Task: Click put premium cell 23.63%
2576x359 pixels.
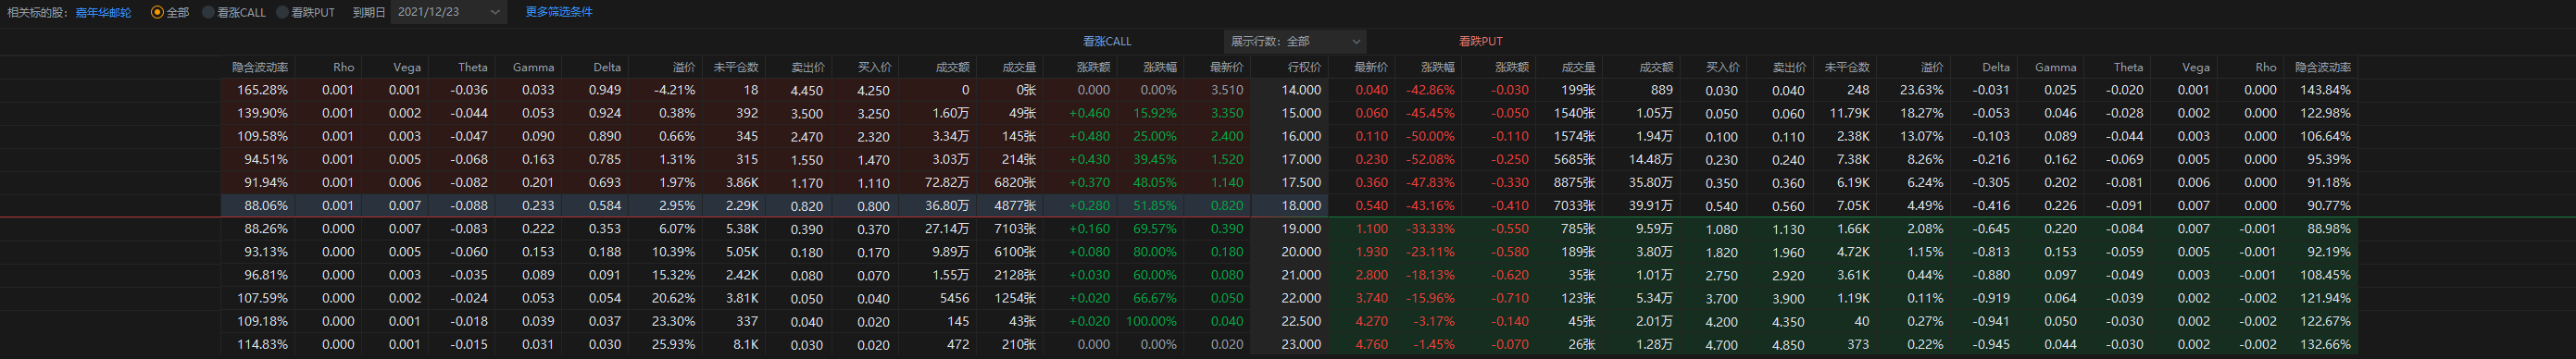Action: [x=1922, y=90]
